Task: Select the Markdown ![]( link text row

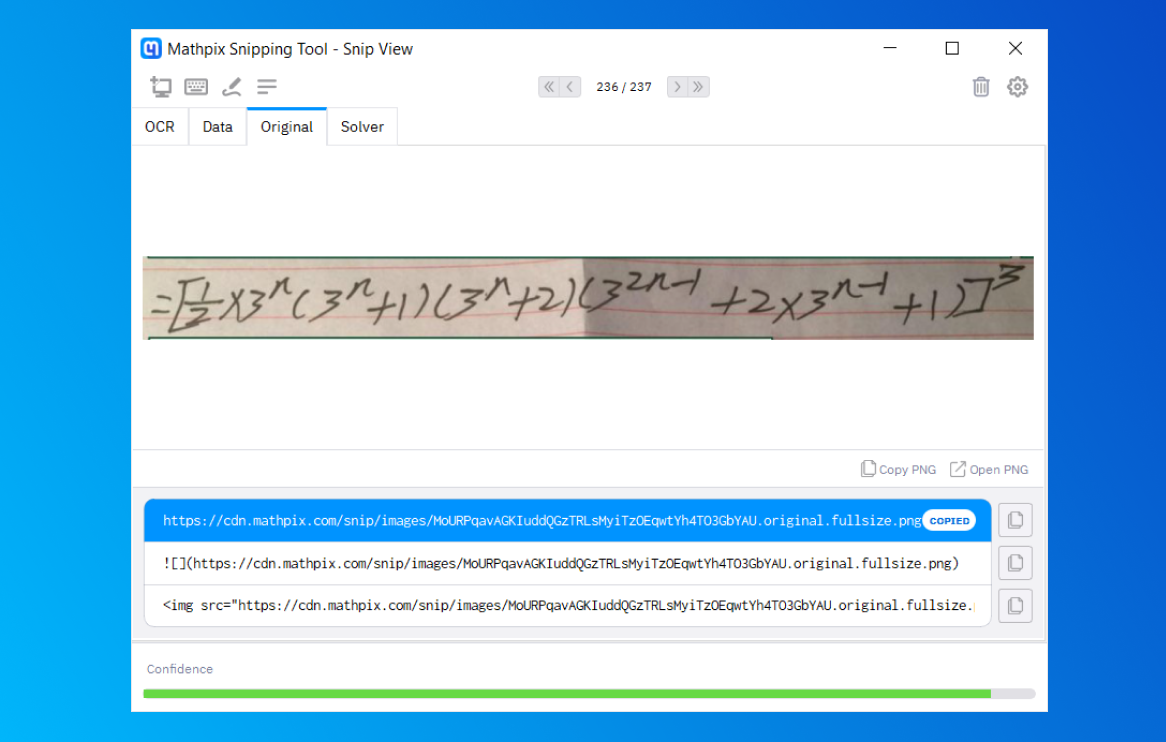Action: (567, 564)
